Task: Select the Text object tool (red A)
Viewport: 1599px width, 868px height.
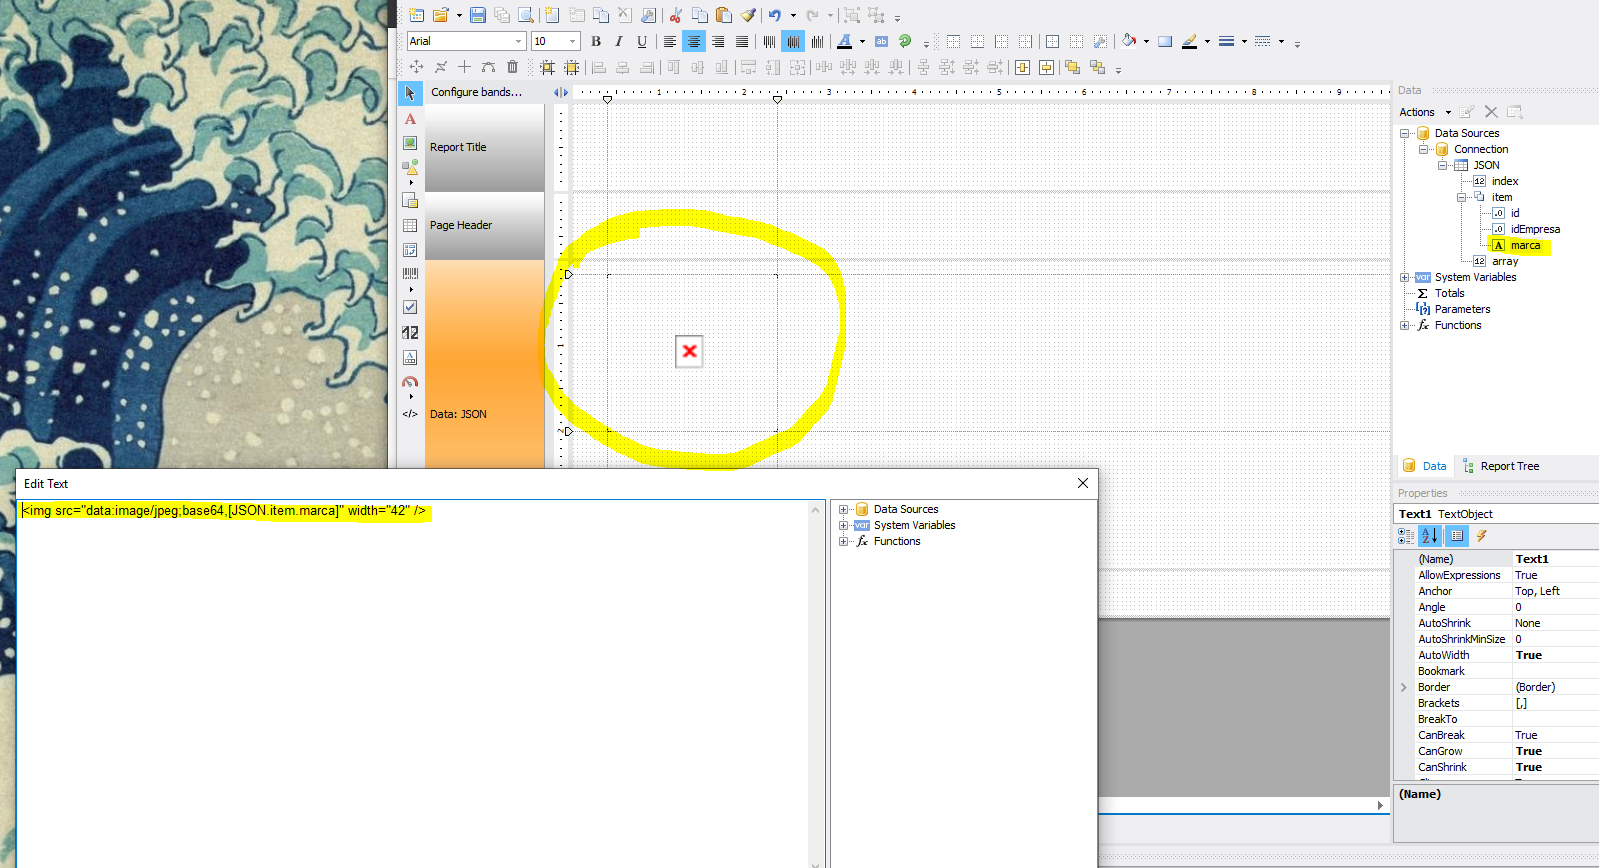Action: click(410, 119)
